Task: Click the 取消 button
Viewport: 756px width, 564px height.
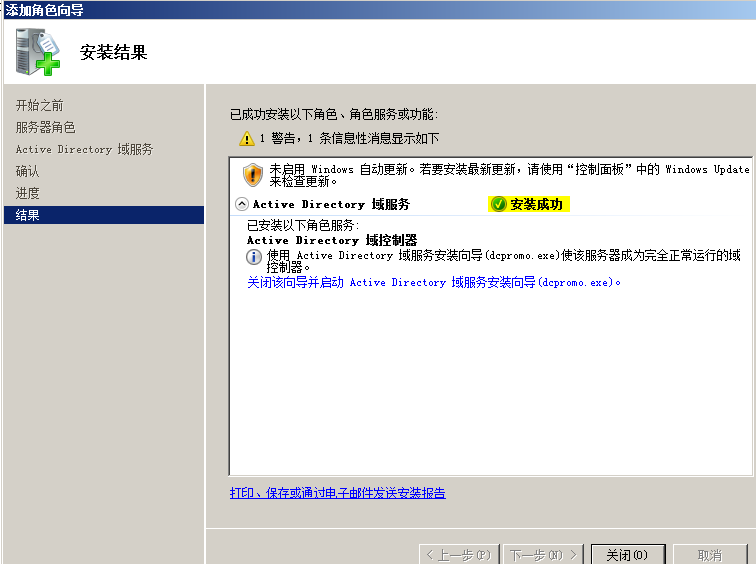Action: (710, 555)
